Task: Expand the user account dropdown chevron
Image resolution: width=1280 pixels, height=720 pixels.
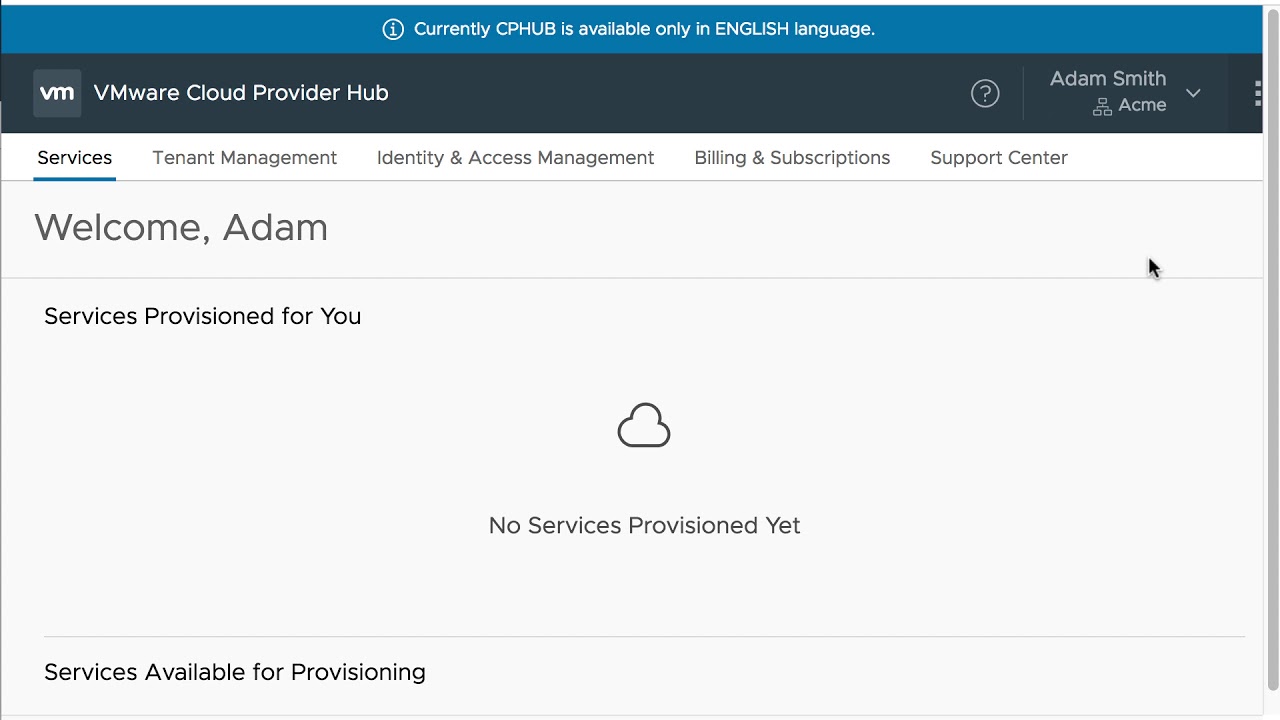Action: point(1193,93)
